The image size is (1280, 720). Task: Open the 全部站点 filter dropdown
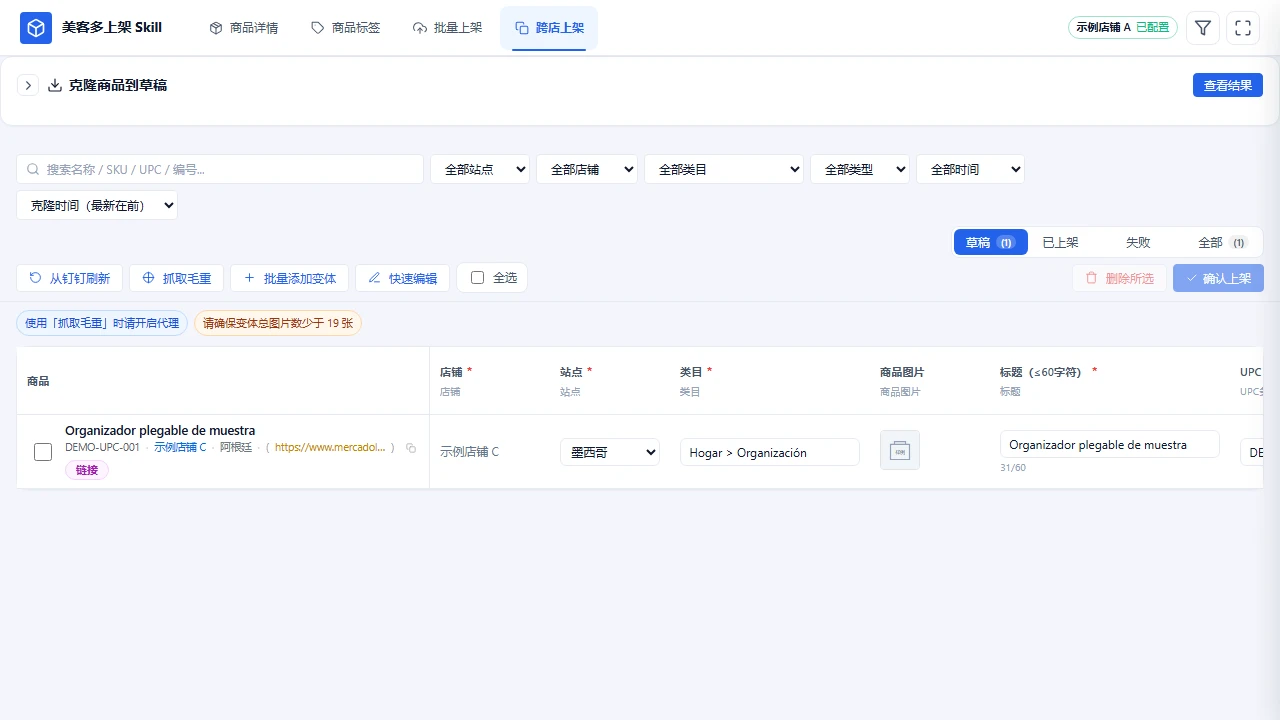point(480,169)
